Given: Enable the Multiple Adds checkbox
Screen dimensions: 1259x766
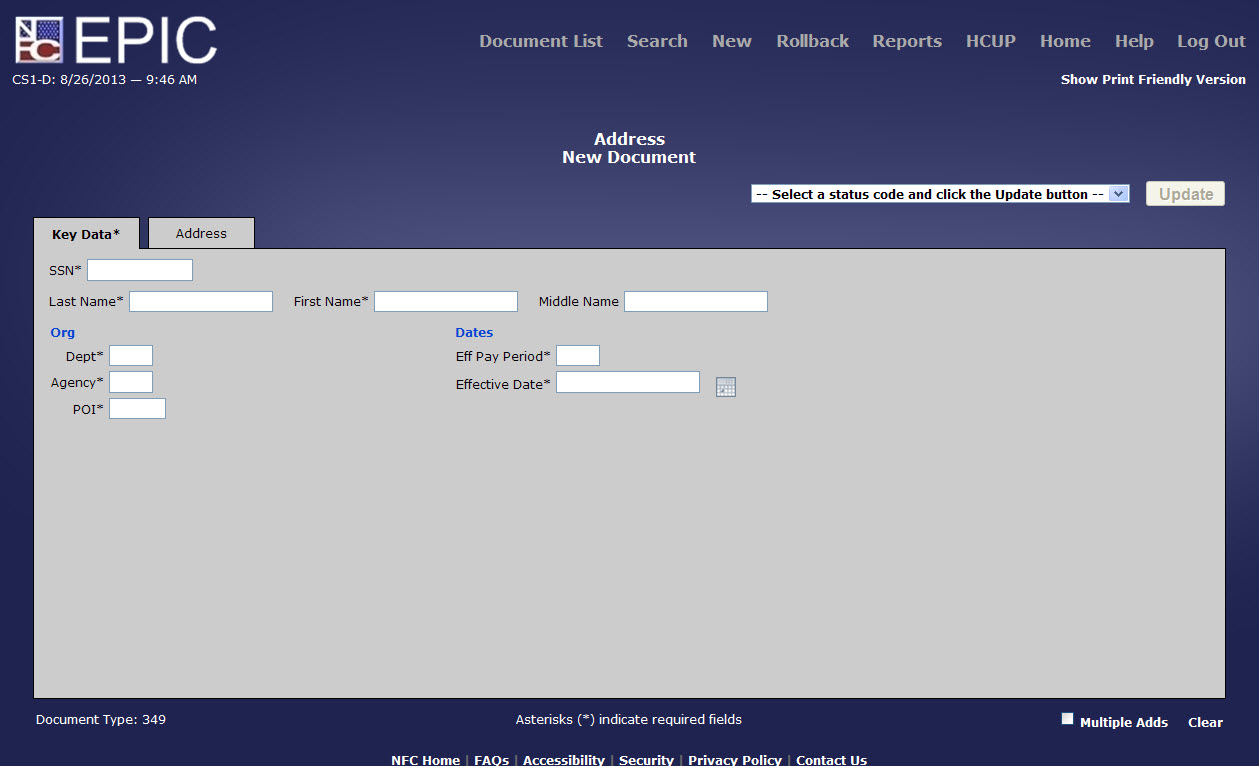Looking at the screenshot, I should [x=1067, y=717].
